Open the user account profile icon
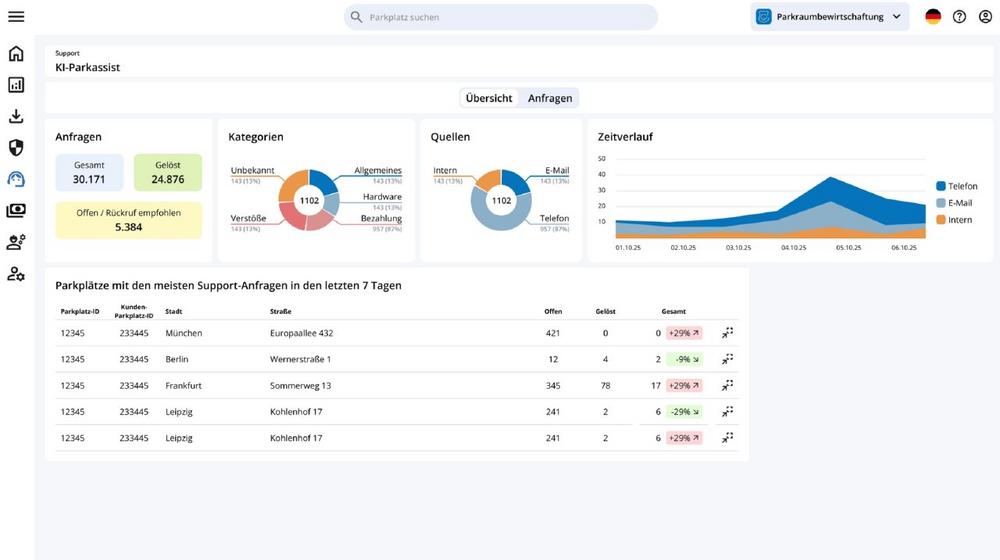The image size is (1000, 560). (x=985, y=17)
